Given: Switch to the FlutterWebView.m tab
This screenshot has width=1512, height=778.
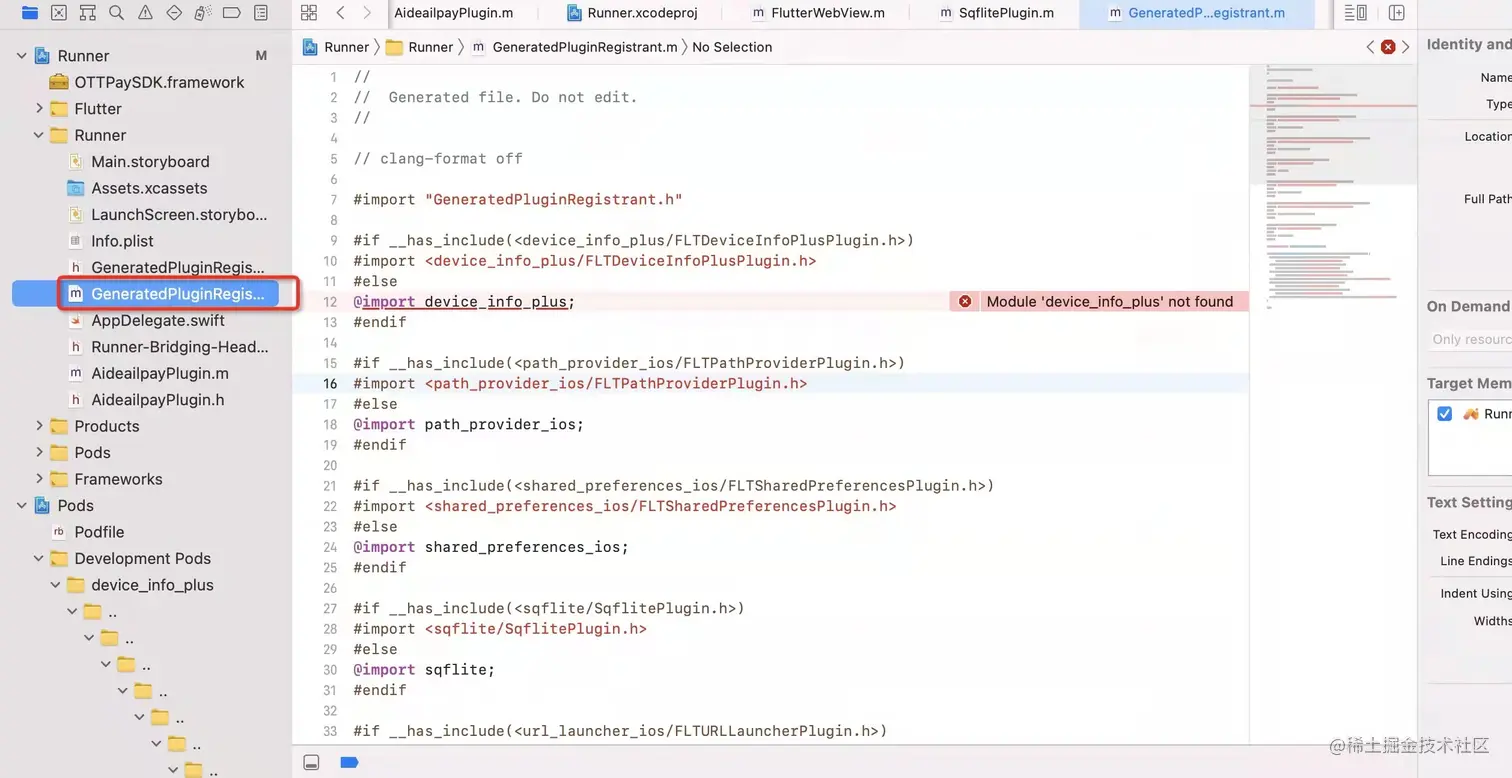Looking at the screenshot, I should pyautogui.click(x=819, y=13).
